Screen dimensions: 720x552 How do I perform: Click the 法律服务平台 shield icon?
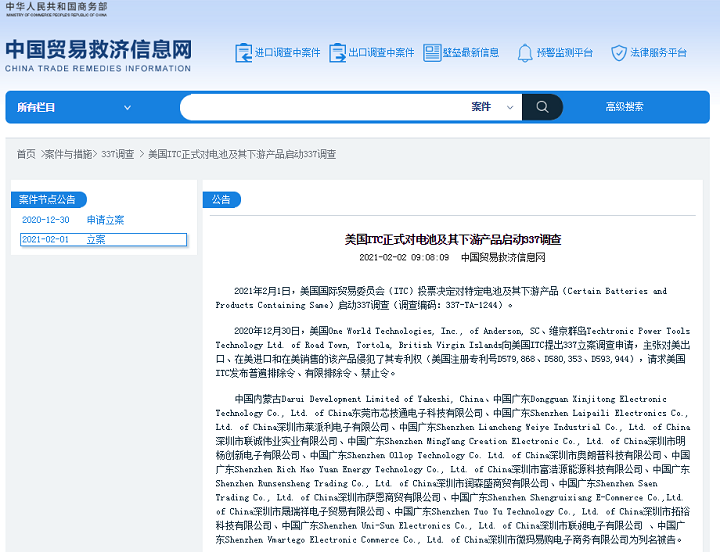(619, 53)
